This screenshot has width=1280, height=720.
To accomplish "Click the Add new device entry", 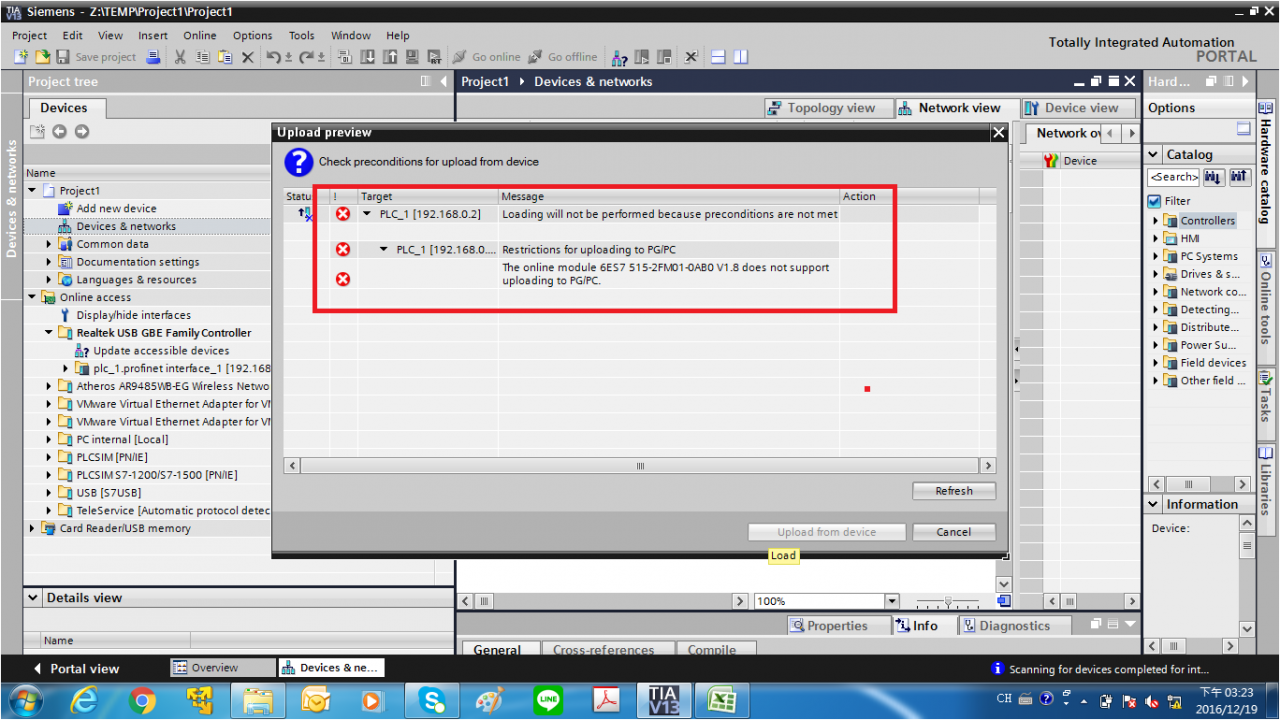I will pos(116,208).
